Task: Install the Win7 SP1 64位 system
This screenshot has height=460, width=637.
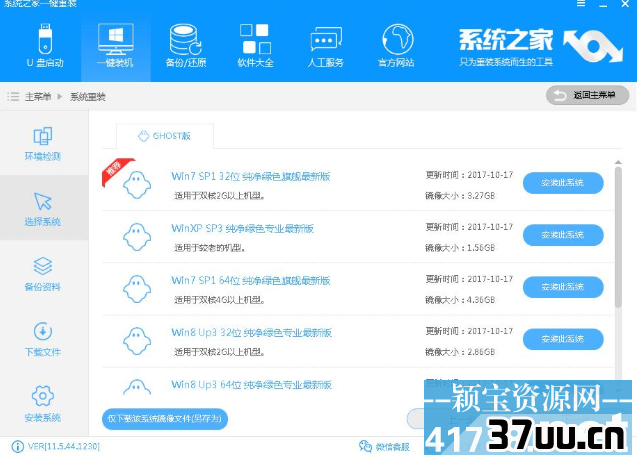Action: pyautogui.click(x=563, y=287)
